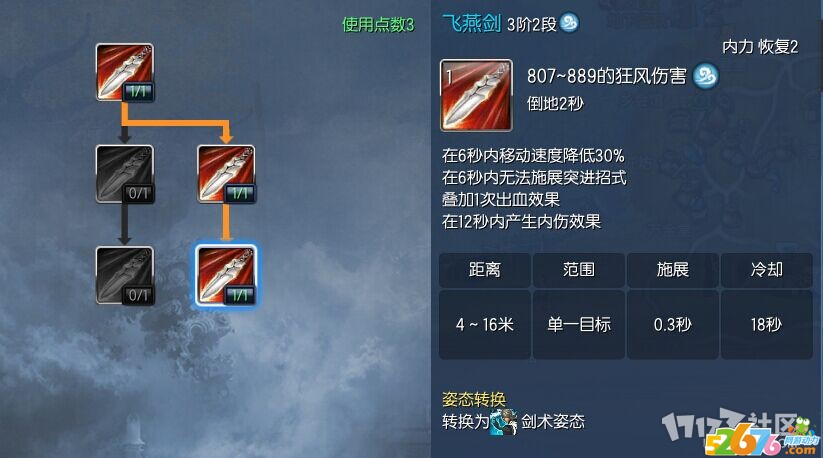Select the active right middle skill node
823x458 pixels.
point(226,174)
